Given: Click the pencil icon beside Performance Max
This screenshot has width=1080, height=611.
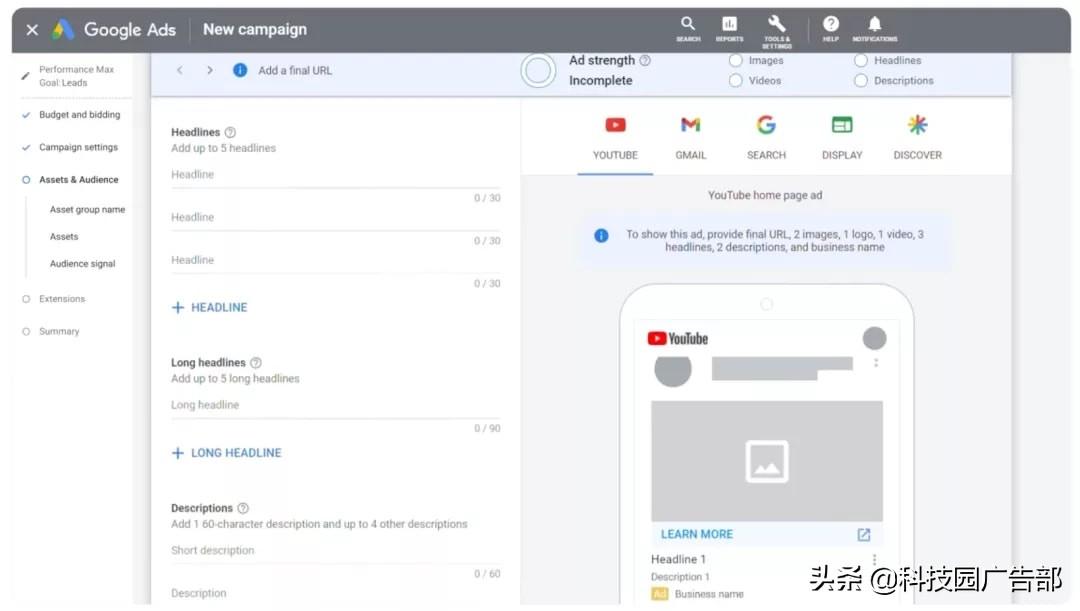Looking at the screenshot, I should (25, 76).
